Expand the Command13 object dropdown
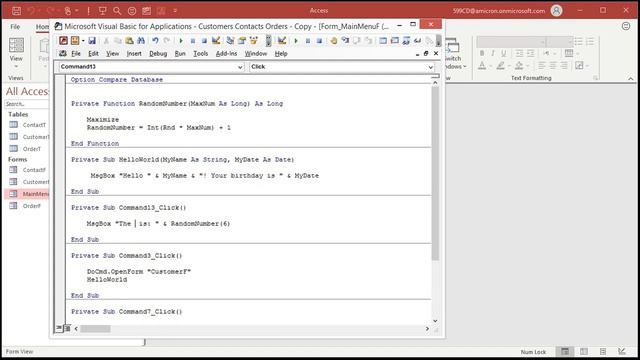 240,67
